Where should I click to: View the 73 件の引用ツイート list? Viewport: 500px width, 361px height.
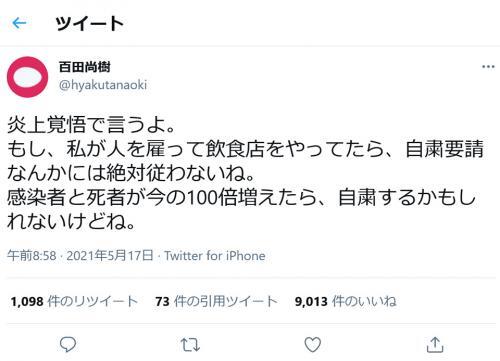pos(216,301)
